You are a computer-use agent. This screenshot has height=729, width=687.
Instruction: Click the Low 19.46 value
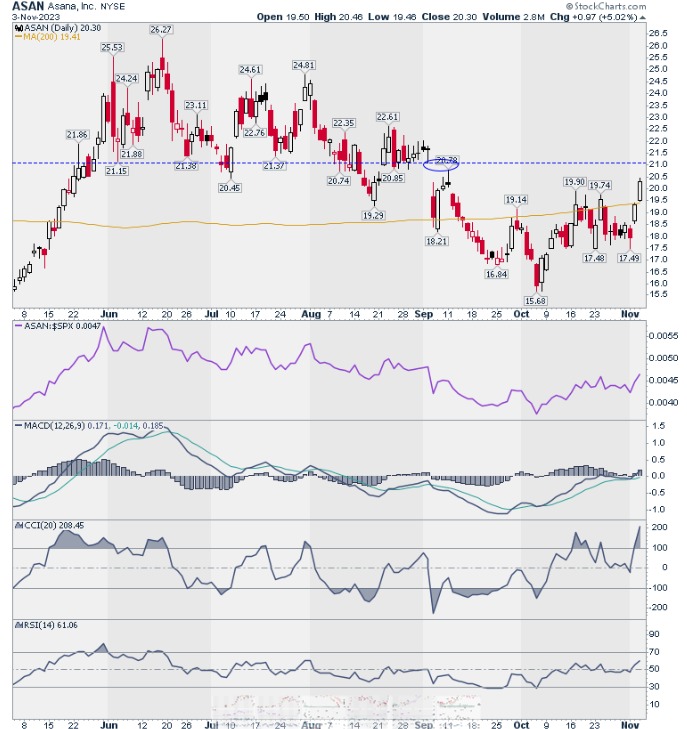point(392,17)
